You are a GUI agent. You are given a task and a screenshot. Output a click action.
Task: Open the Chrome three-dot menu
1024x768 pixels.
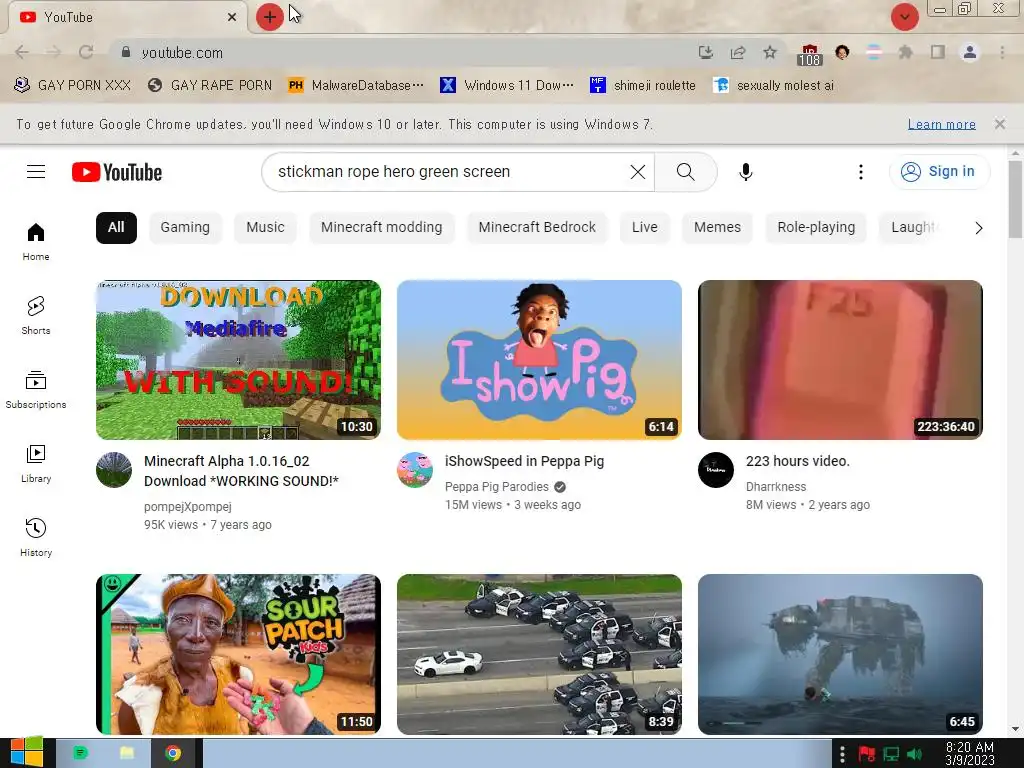(x=1002, y=52)
